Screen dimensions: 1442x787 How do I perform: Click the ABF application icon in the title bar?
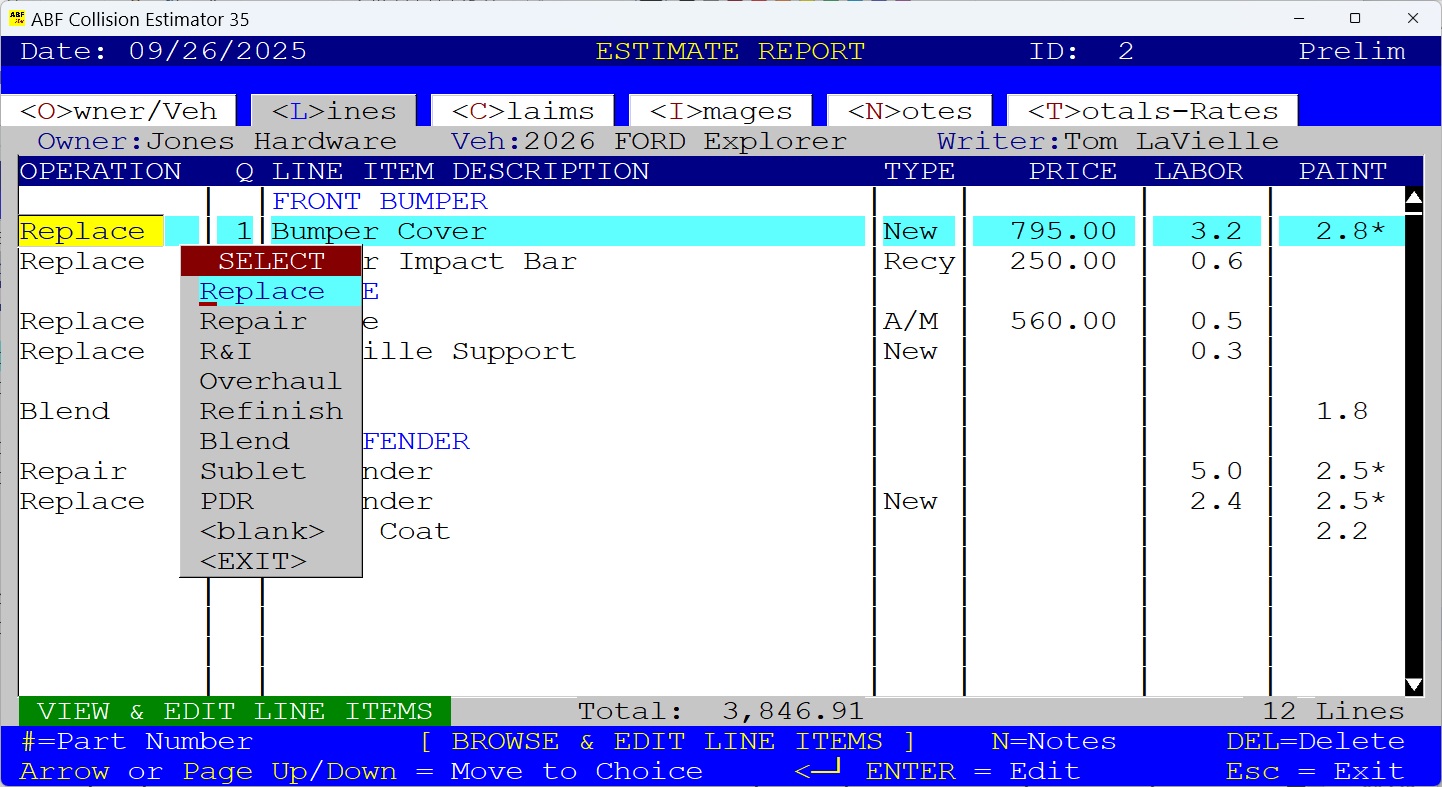coord(18,18)
